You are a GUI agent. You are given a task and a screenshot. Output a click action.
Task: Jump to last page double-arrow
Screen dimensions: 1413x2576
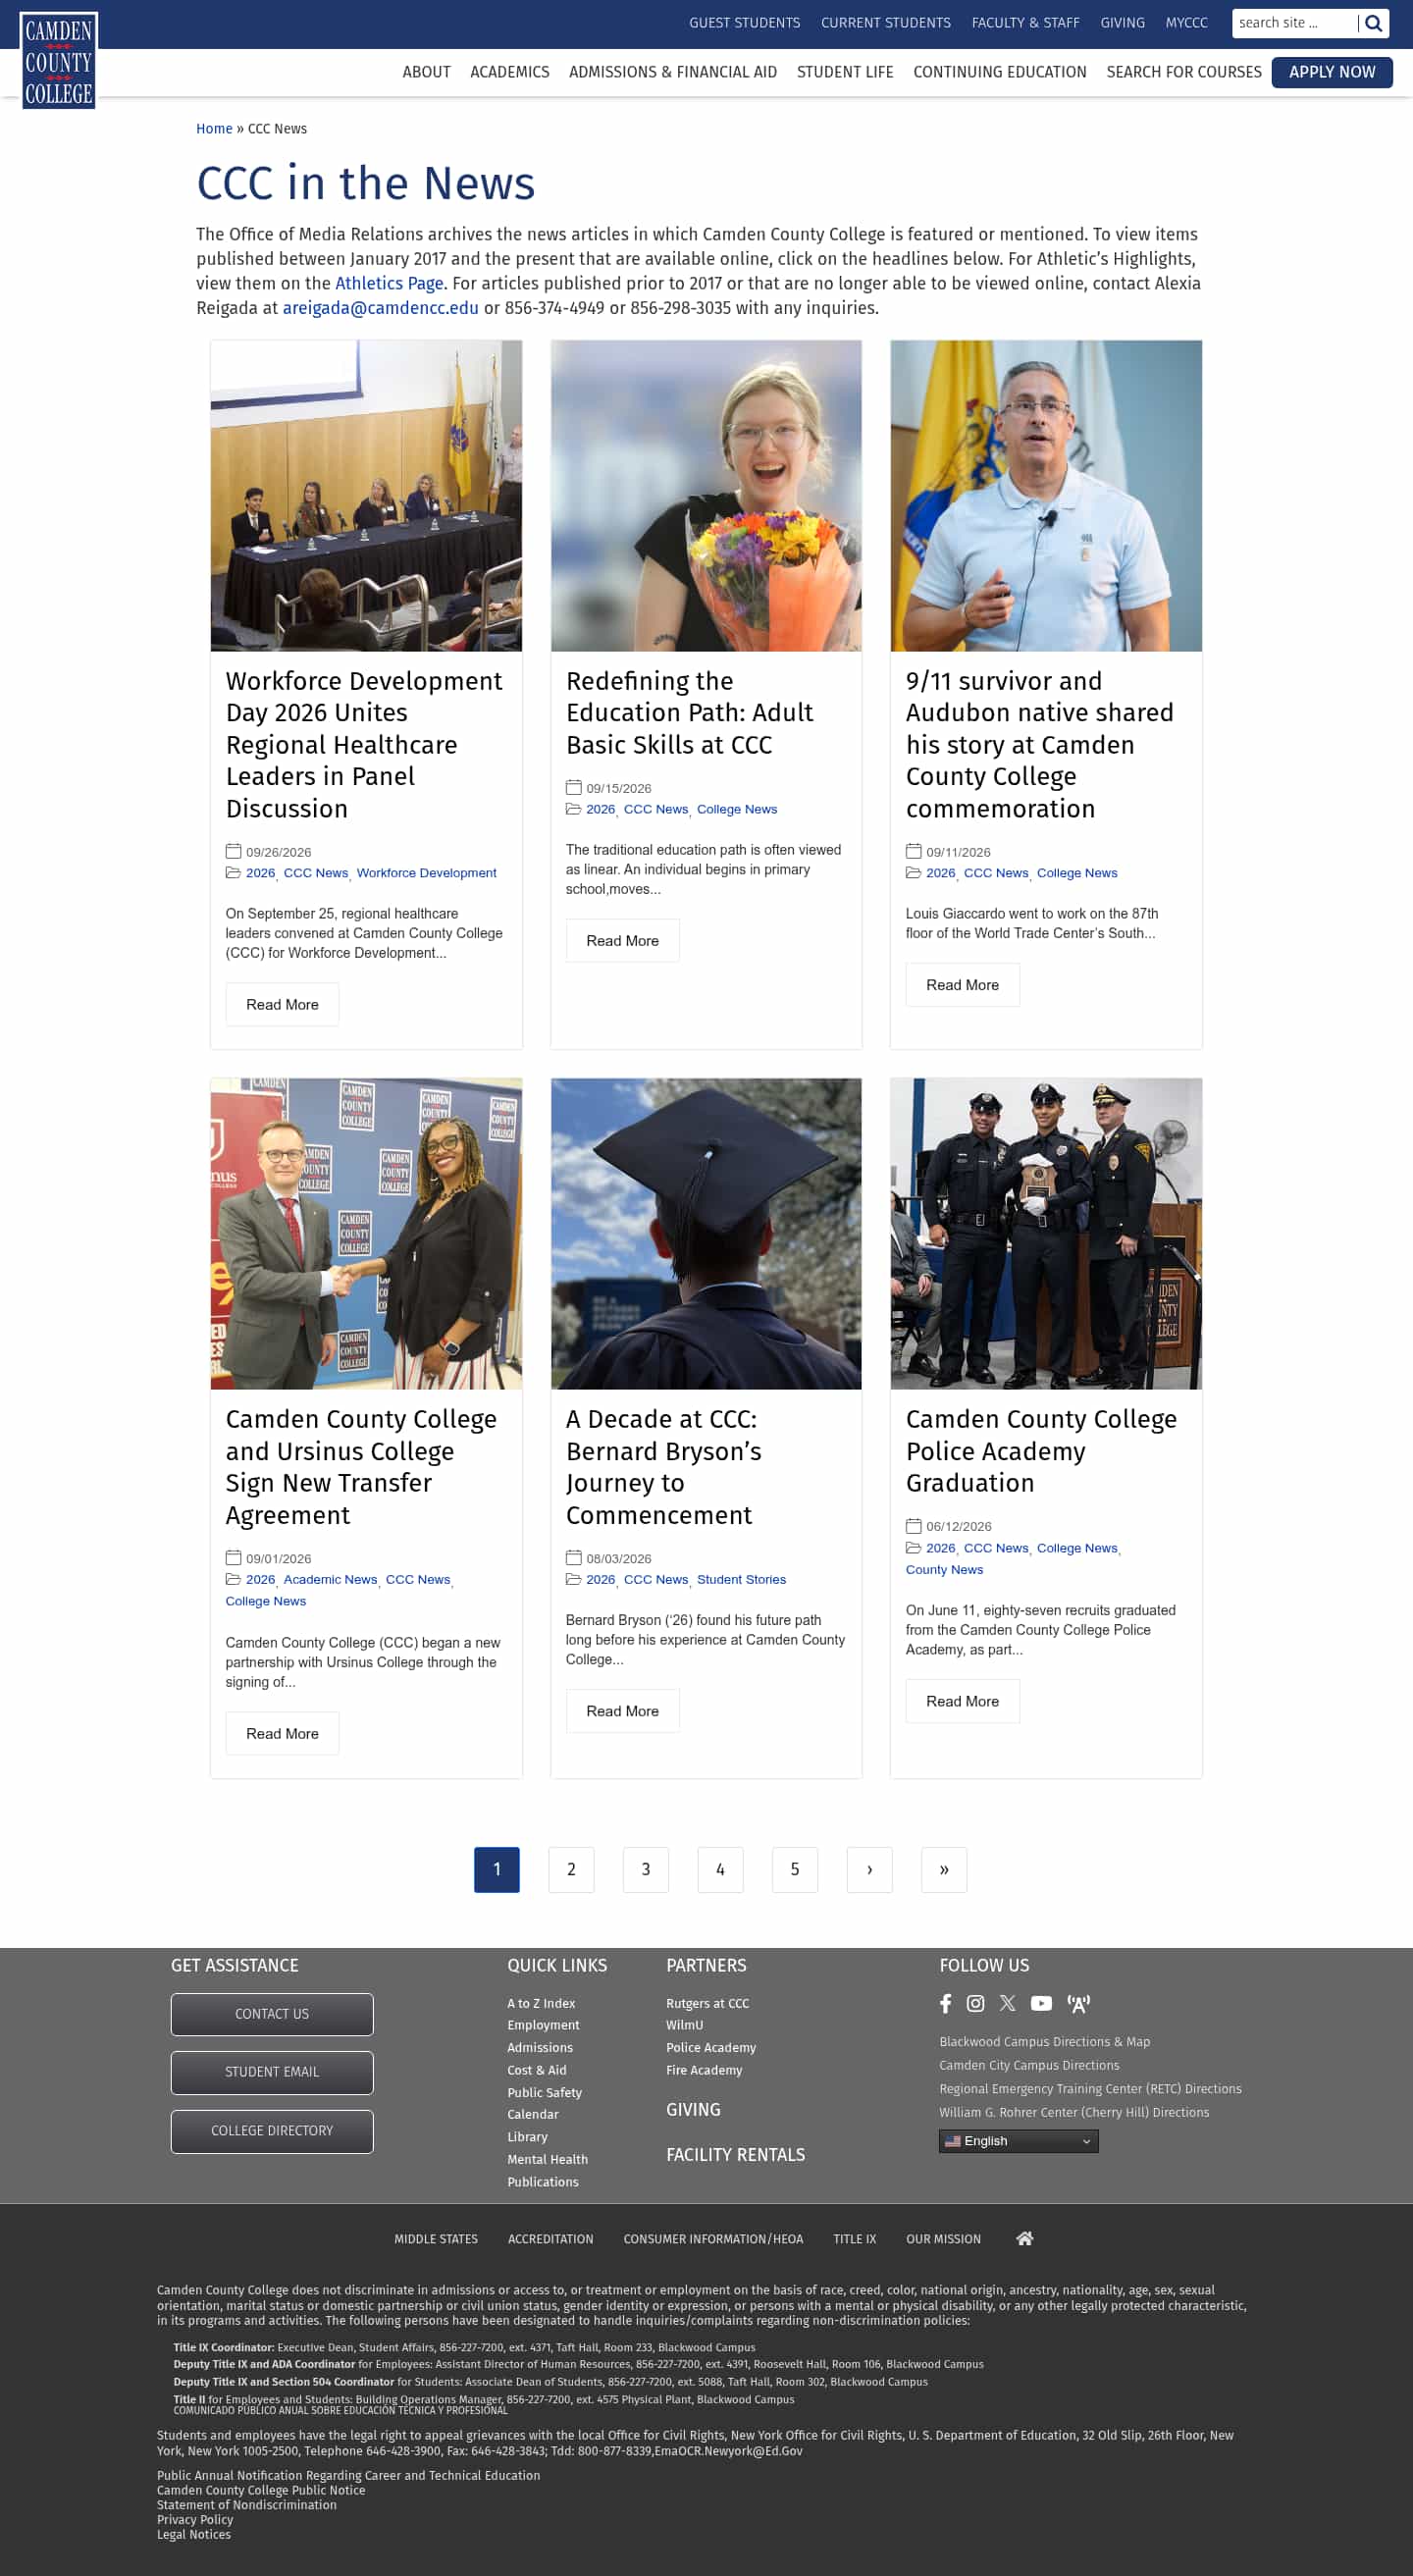[x=943, y=1869]
